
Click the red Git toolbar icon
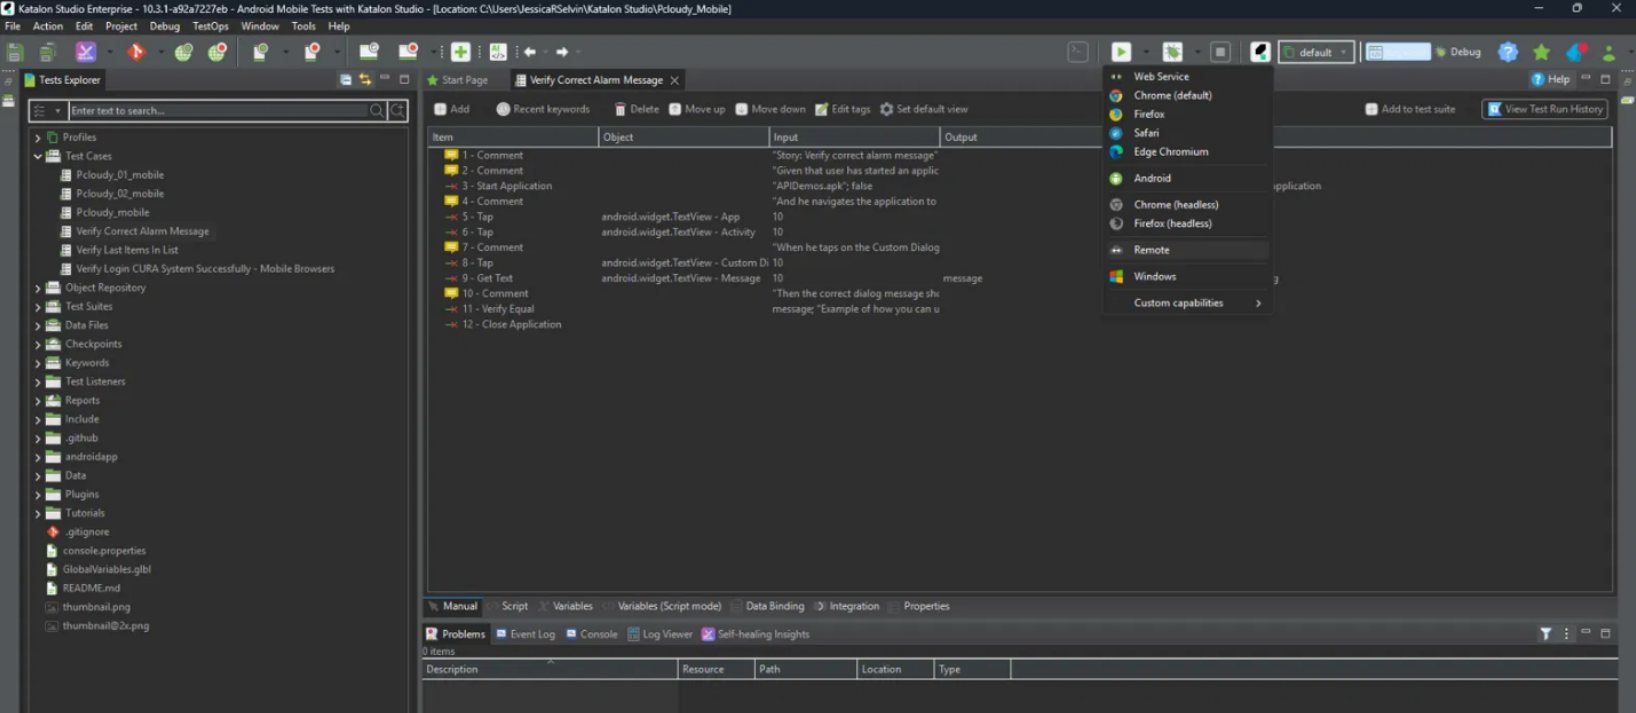tap(136, 52)
